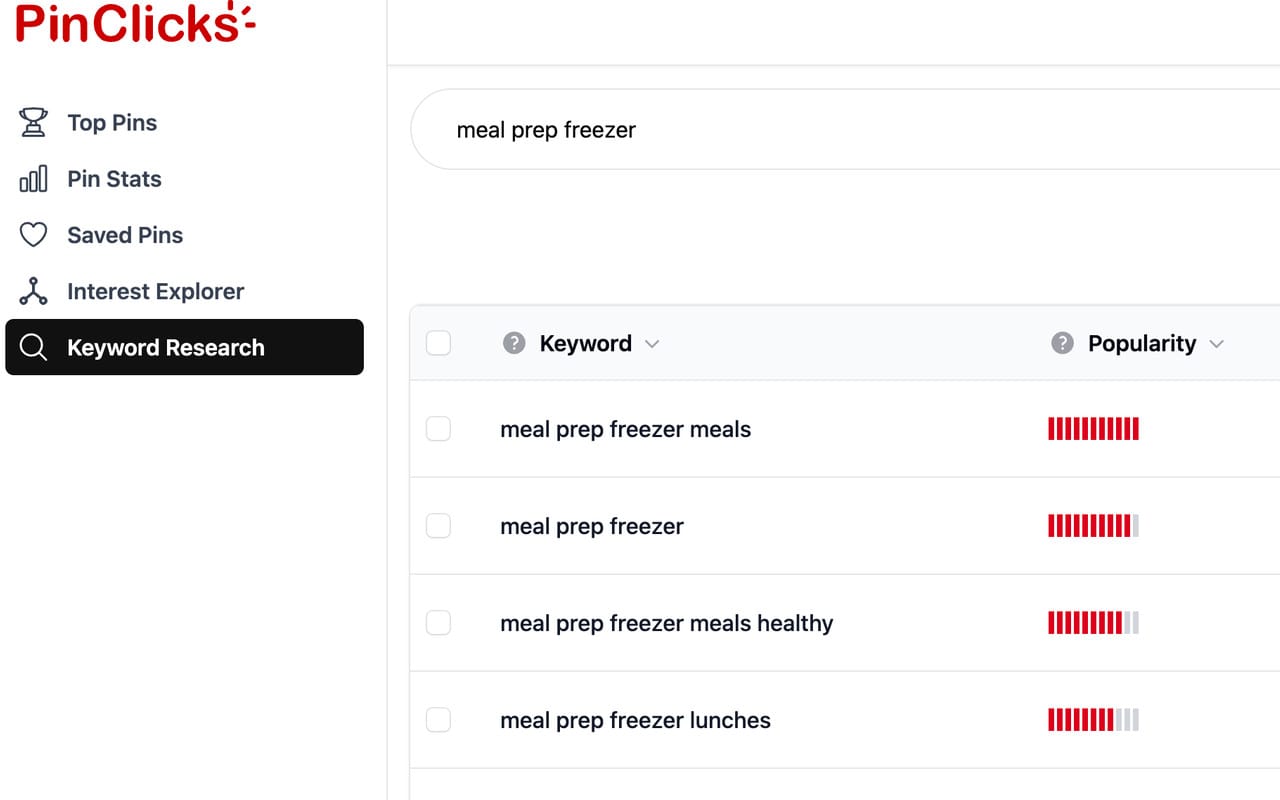Check the 'meal prep freezer meals' row
Screen dimensions: 1280x800
438,429
